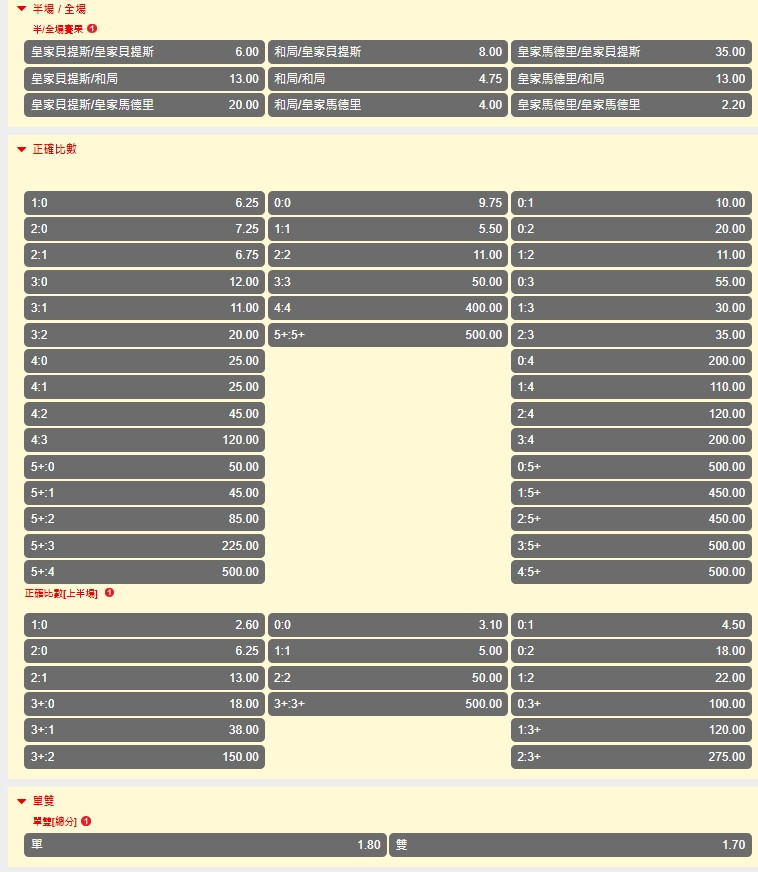
Task: Bet full-time 2:2 draw at 11.00
Action: [388, 255]
